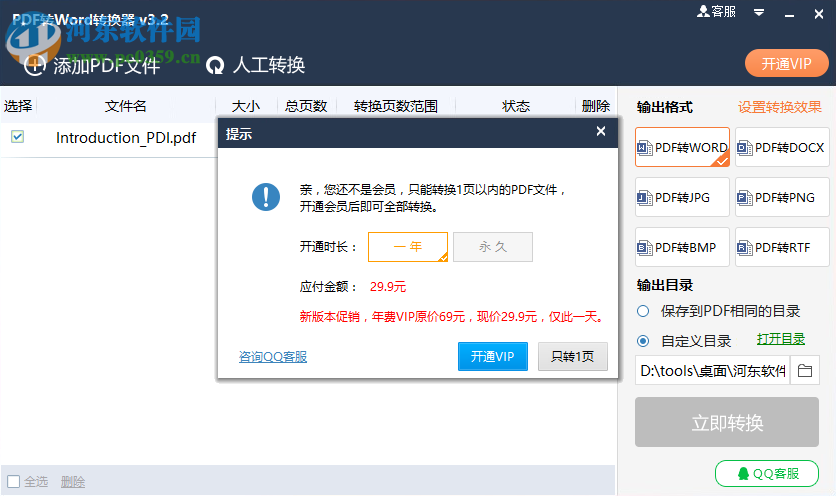Select PDF转DOCX output format
The width and height of the screenshot is (836, 496).
click(x=782, y=147)
